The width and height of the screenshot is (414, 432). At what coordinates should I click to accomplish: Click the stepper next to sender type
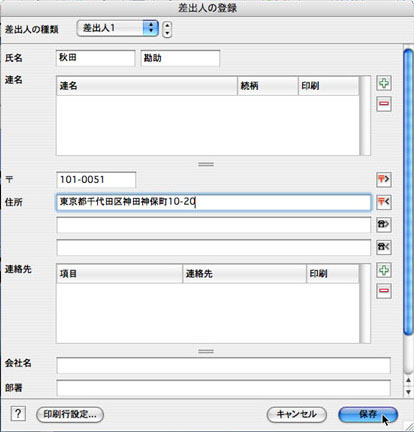pos(167,29)
